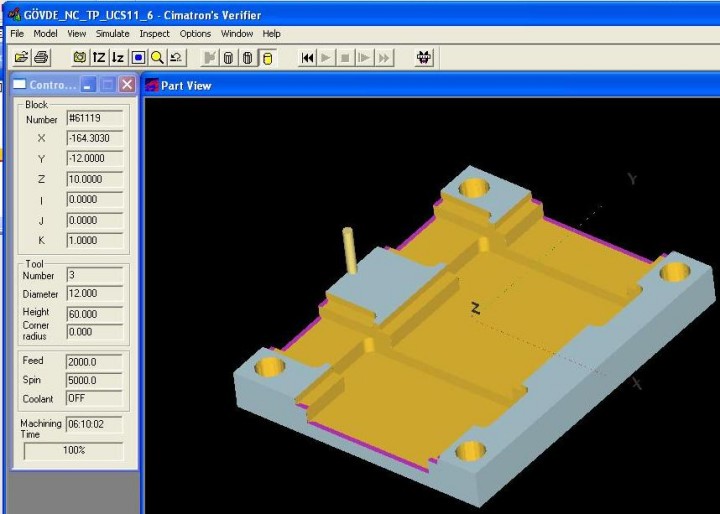Viewport: 720px width, 514px height.
Task: Click the down-arrow Z view icon
Action: [118, 58]
